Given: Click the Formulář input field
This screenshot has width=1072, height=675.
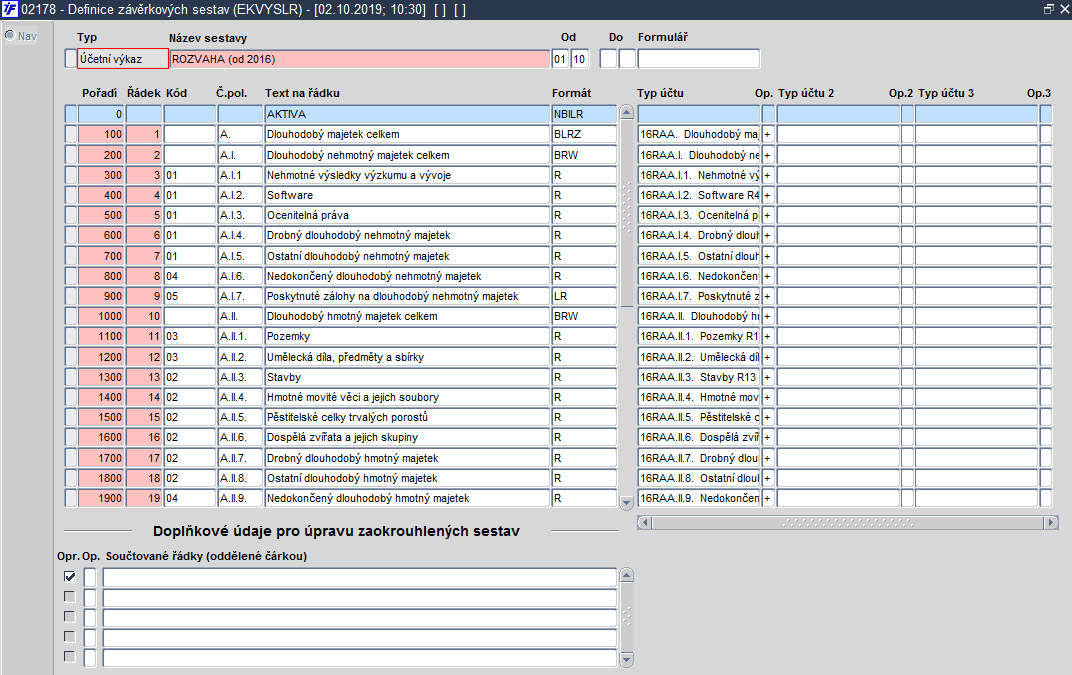Looking at the screenshot, I should [699, 59].
